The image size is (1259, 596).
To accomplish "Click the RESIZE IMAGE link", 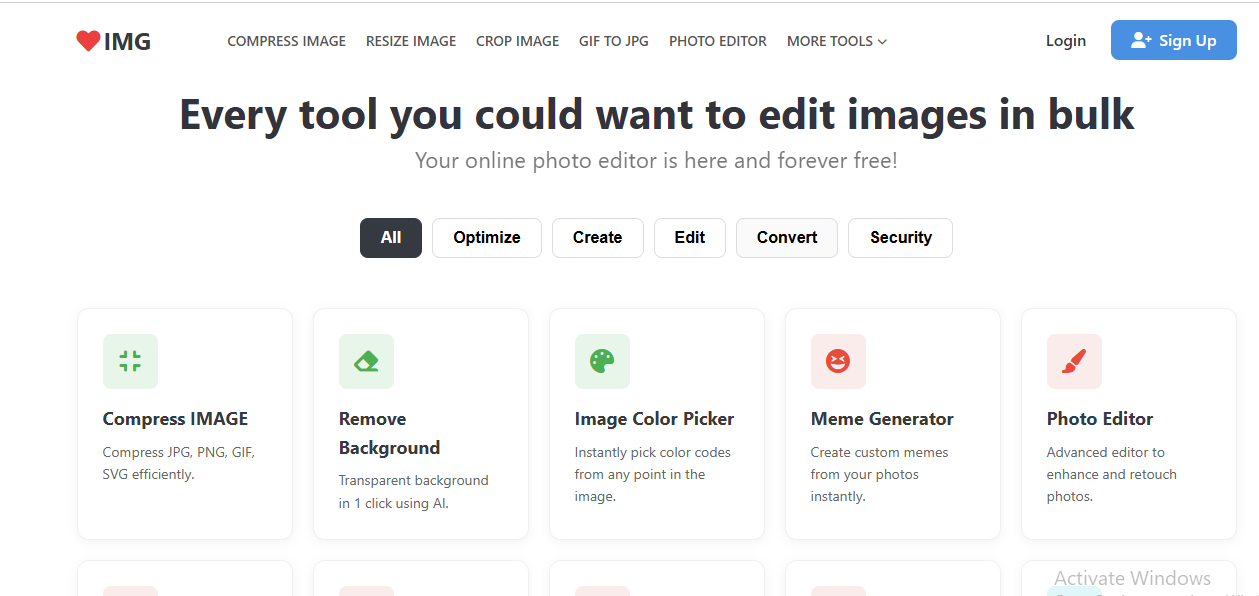I will [410, 41].
